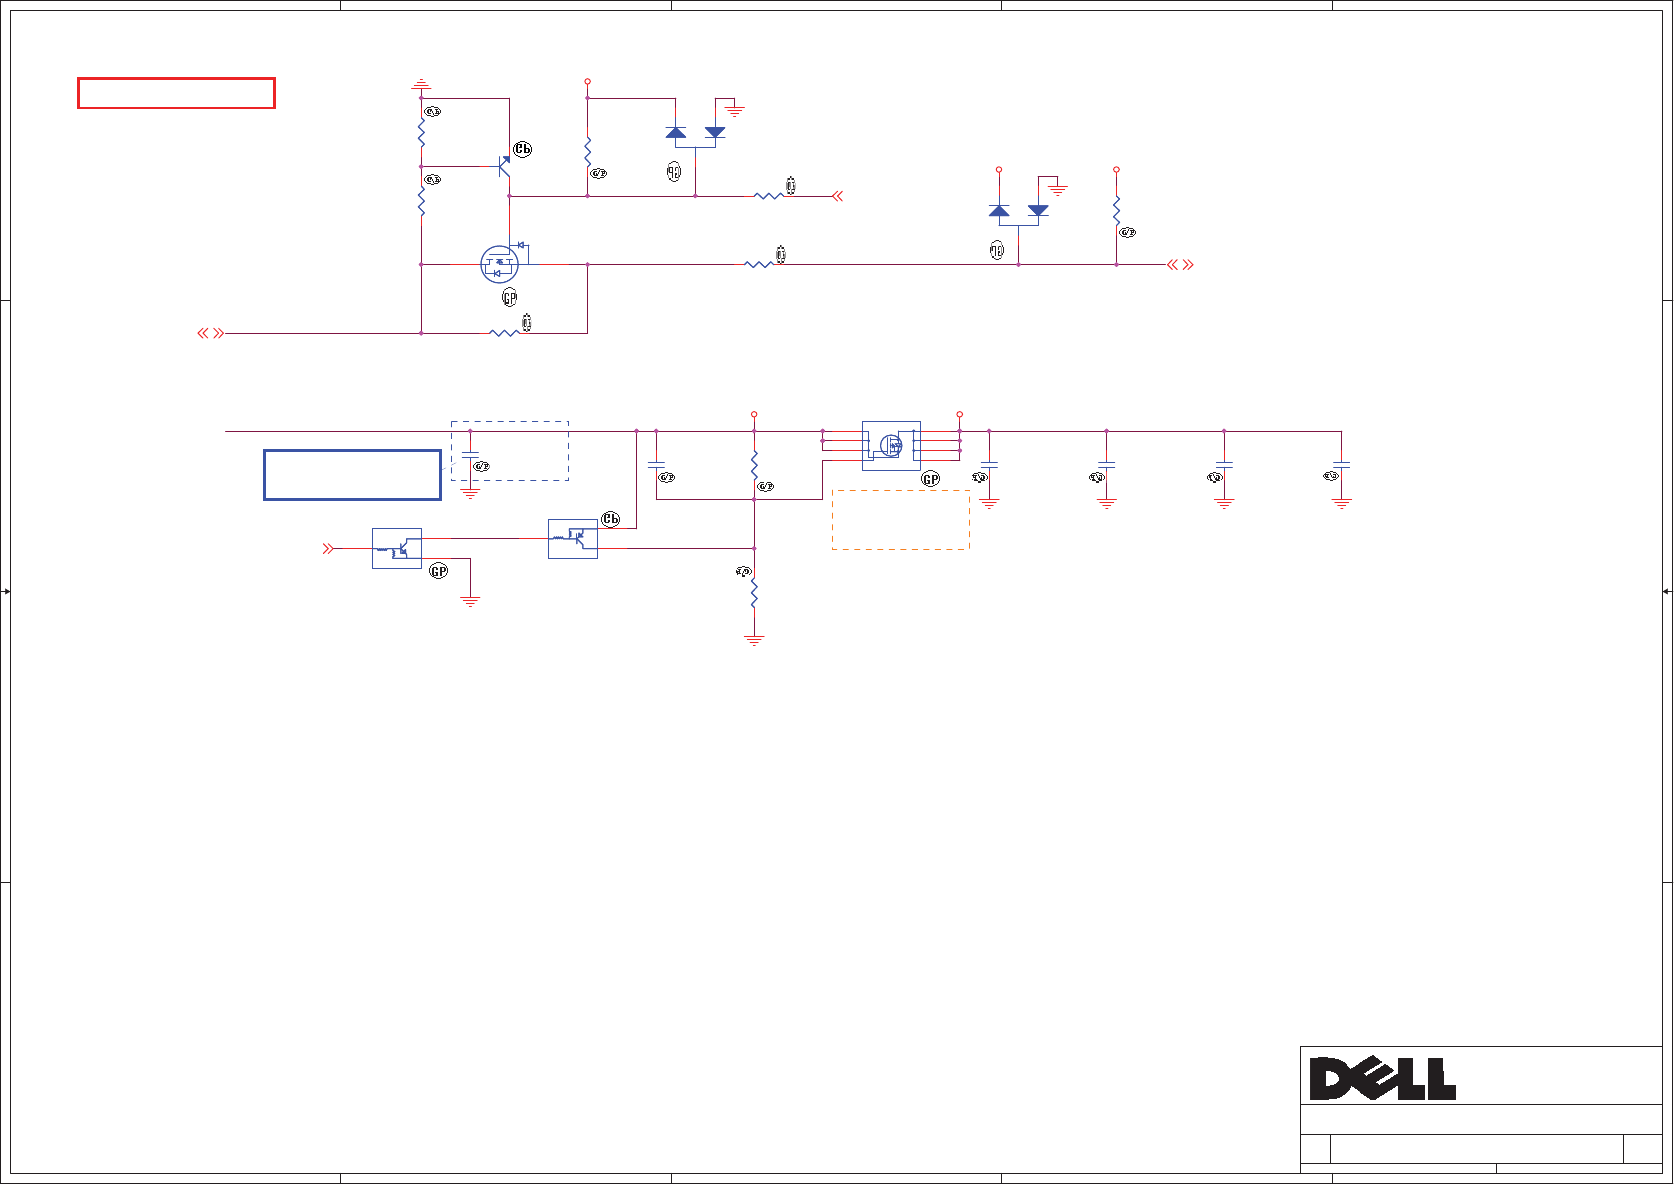Click the Dell logo in the title block
This screenshot has height=1184, width=1674.
[x=1382, y=1079]
